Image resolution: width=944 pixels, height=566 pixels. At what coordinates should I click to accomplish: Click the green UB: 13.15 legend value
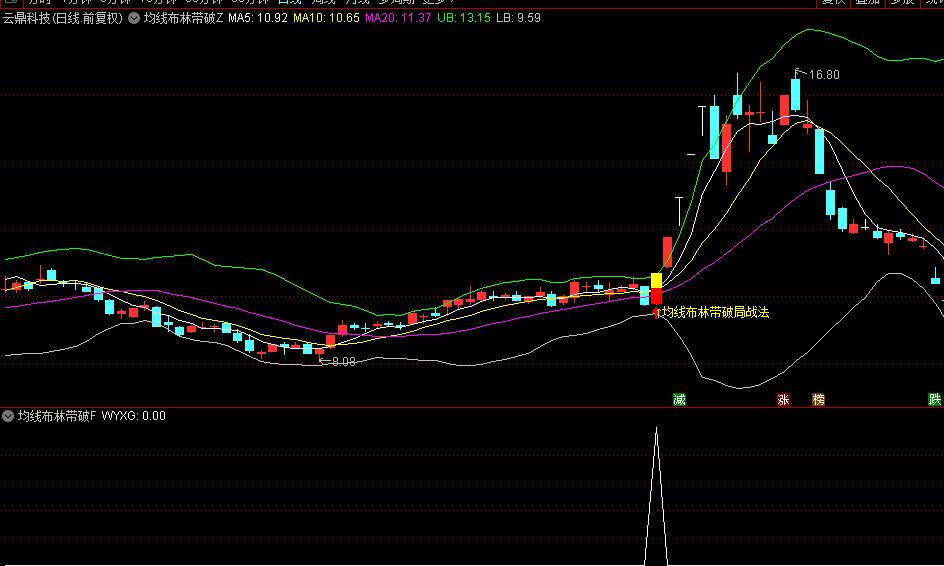pos(464,18)
